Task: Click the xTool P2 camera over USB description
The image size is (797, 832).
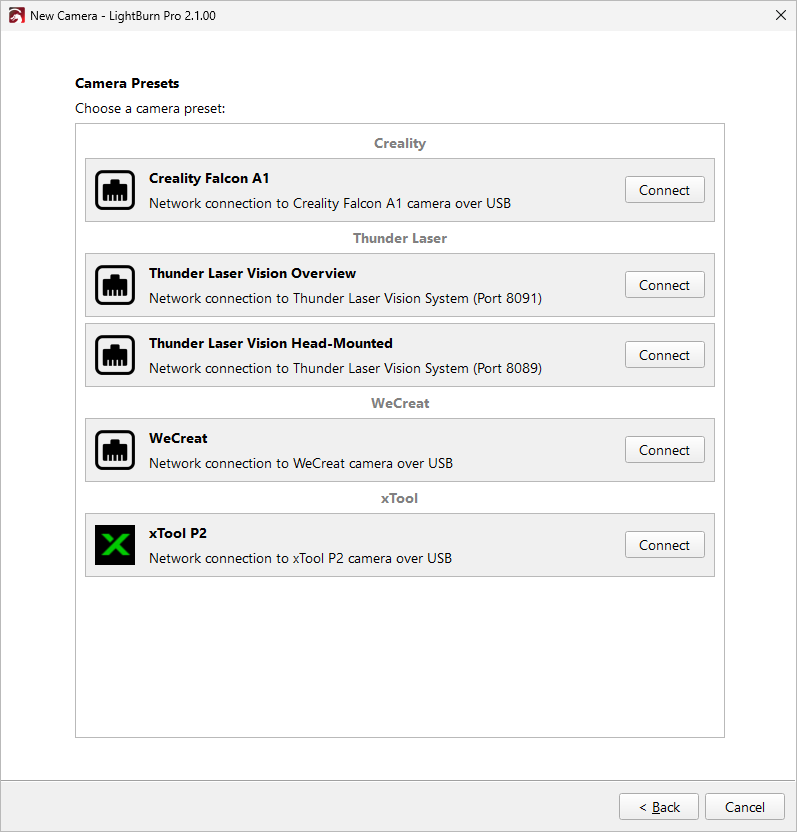Action: click(300, 558)
